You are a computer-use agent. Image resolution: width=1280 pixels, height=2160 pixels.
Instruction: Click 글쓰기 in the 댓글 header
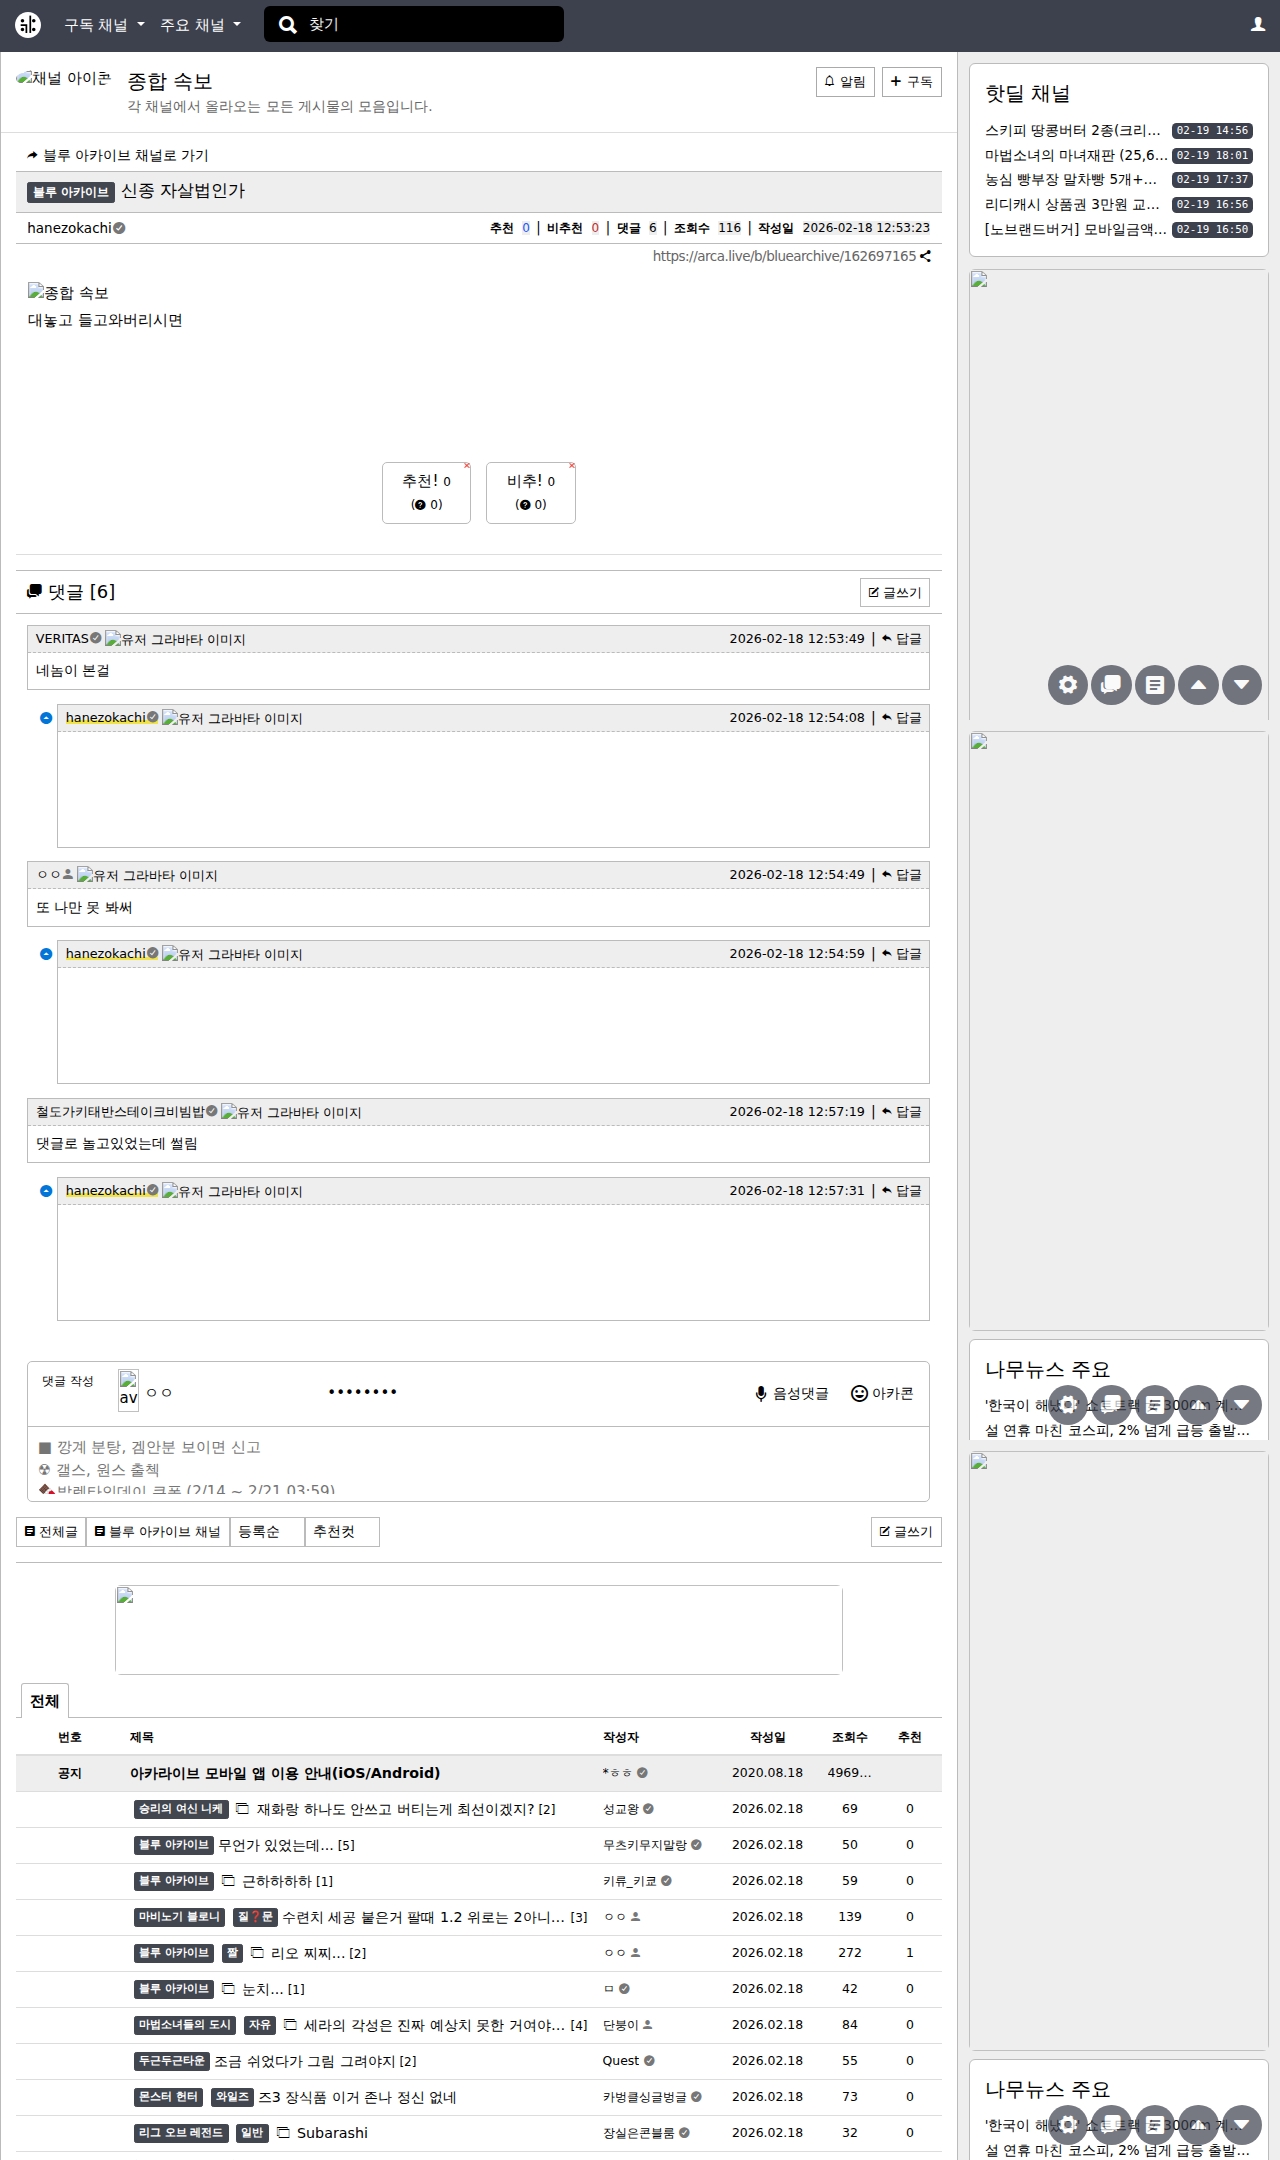[x=895, y=593]
